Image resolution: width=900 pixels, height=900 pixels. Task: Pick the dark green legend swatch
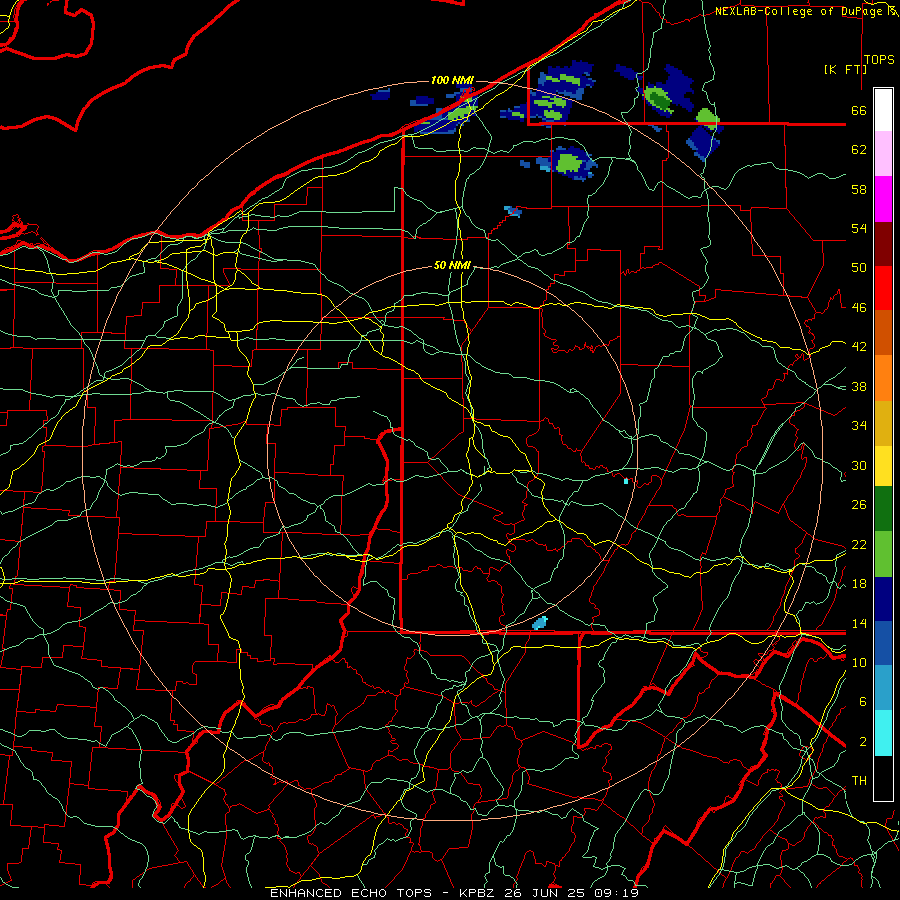click(x=883, y=510)
